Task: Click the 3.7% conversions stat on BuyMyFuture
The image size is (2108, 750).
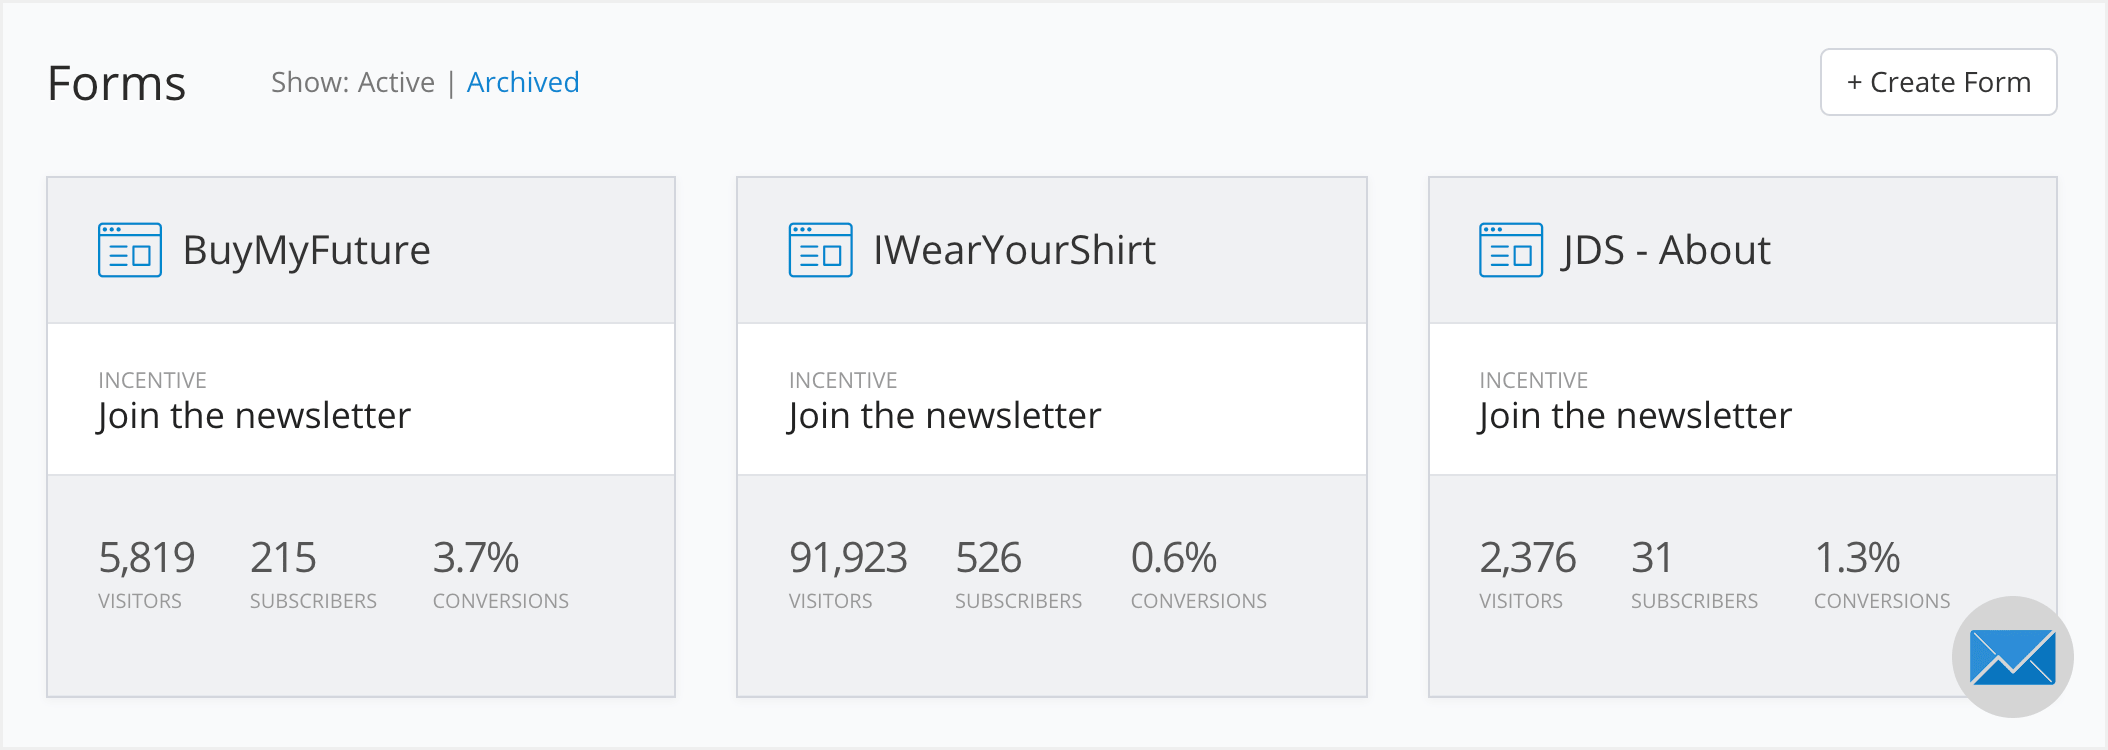Action: coord(477,558)
